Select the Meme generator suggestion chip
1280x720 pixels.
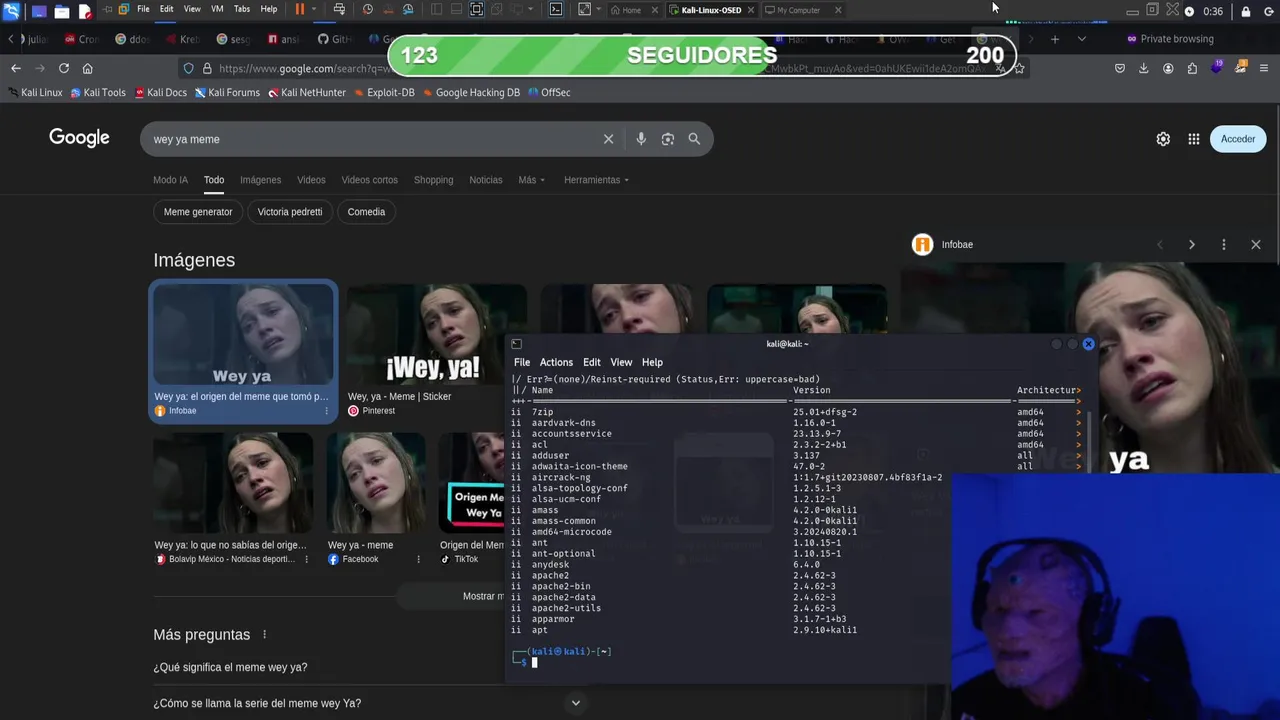coord(198,212)
